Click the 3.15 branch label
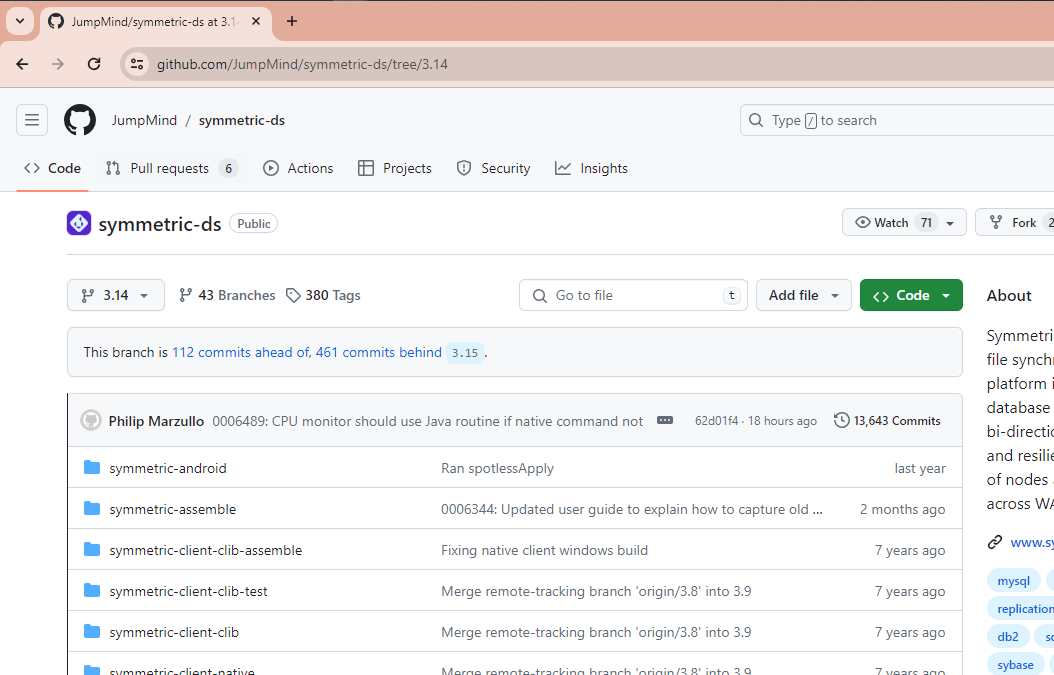 464,353
